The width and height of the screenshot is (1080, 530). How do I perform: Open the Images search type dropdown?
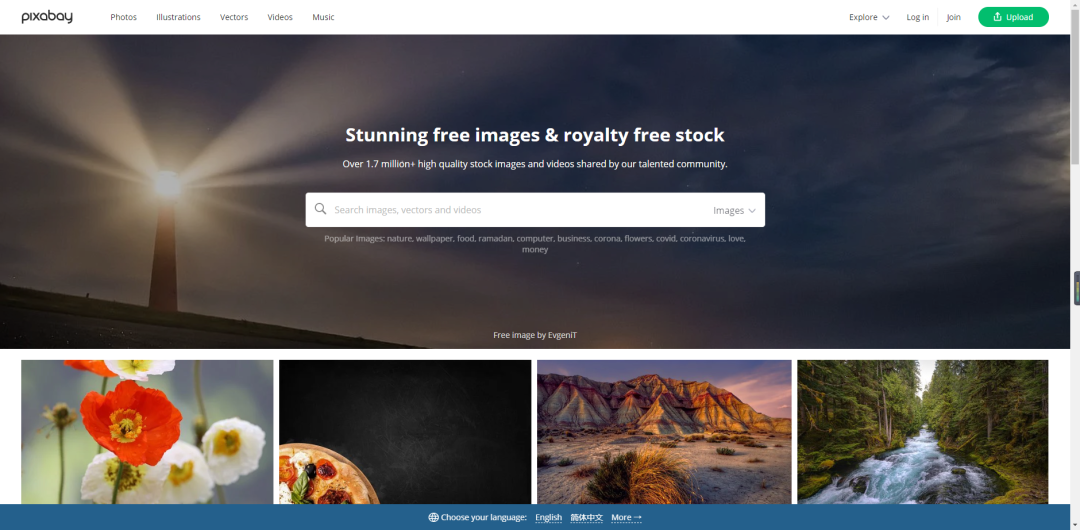(734, 210)
